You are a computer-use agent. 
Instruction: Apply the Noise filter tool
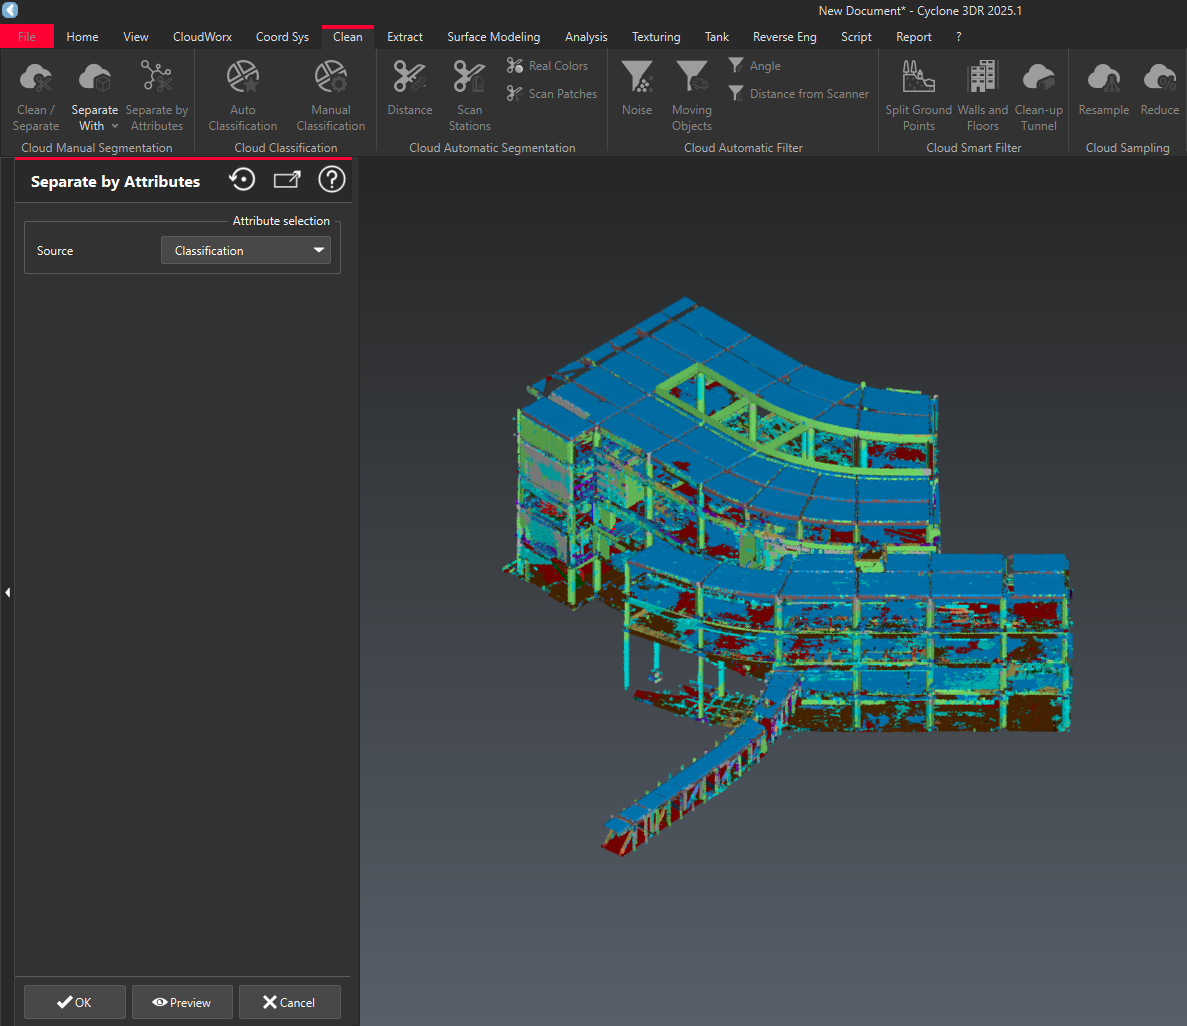(637, 78)
